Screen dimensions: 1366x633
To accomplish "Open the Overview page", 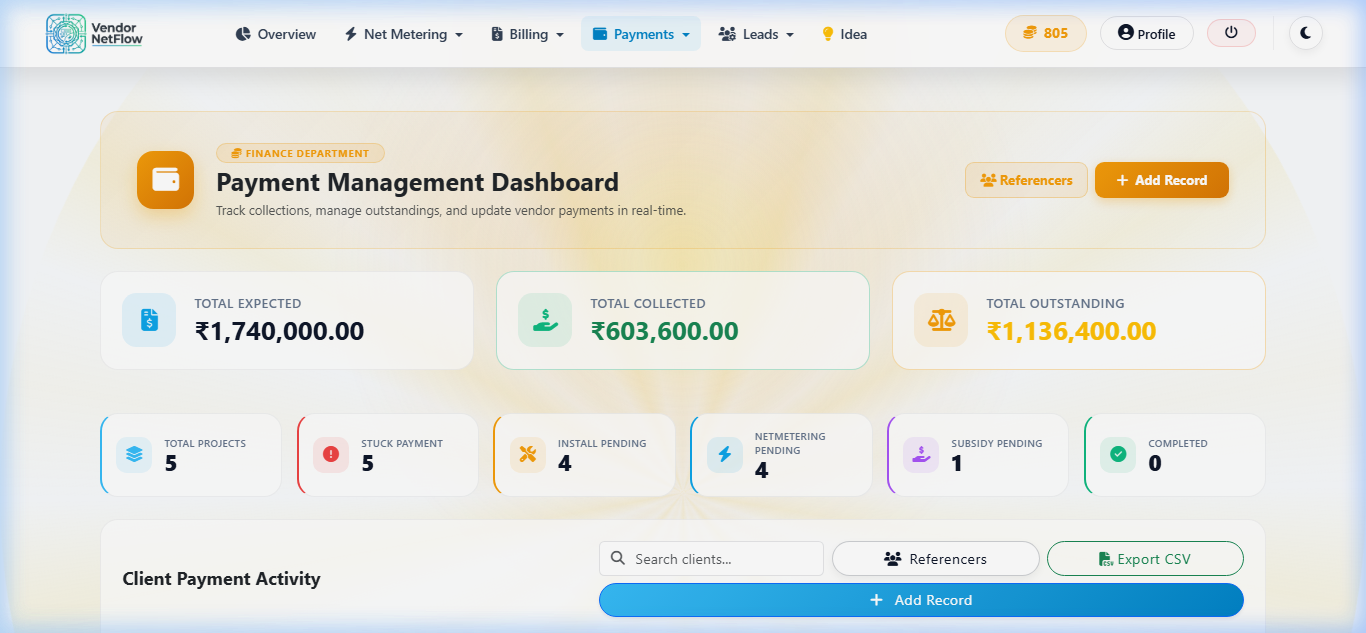I will pyautogui.click(x=276, y=34).
